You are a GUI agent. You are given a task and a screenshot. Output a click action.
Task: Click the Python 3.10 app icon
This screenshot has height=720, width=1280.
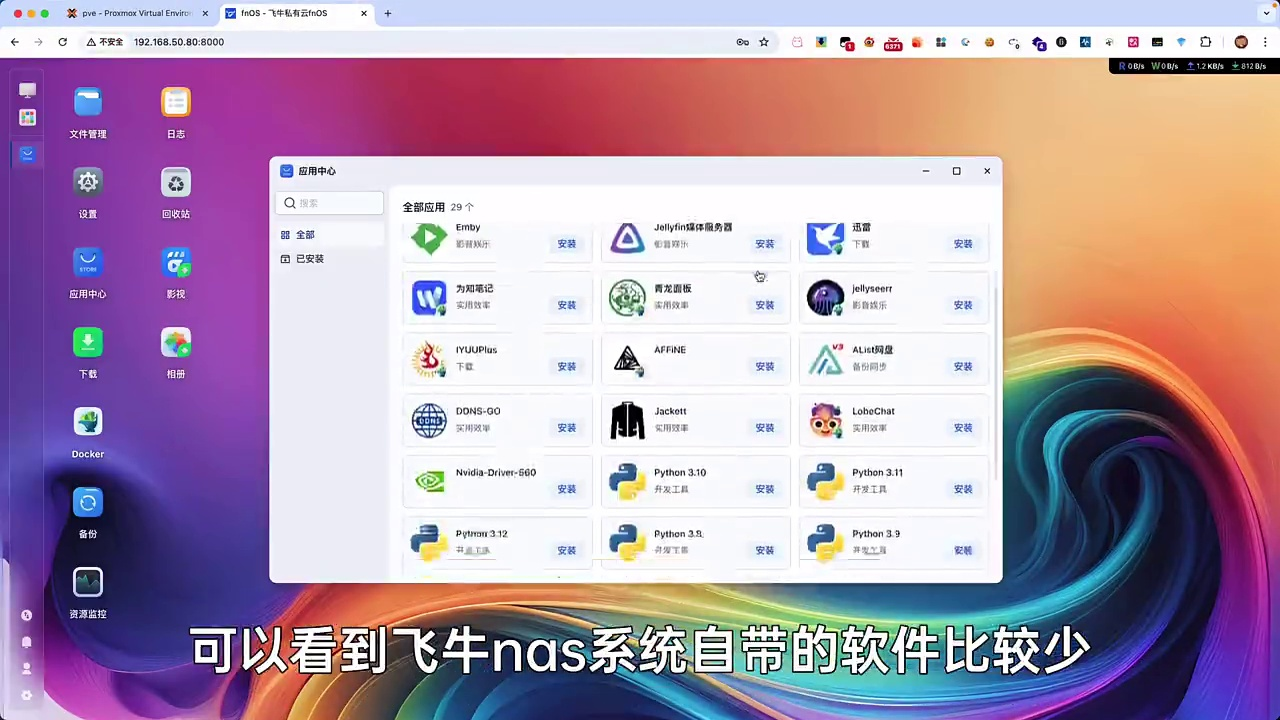[627, 481]
